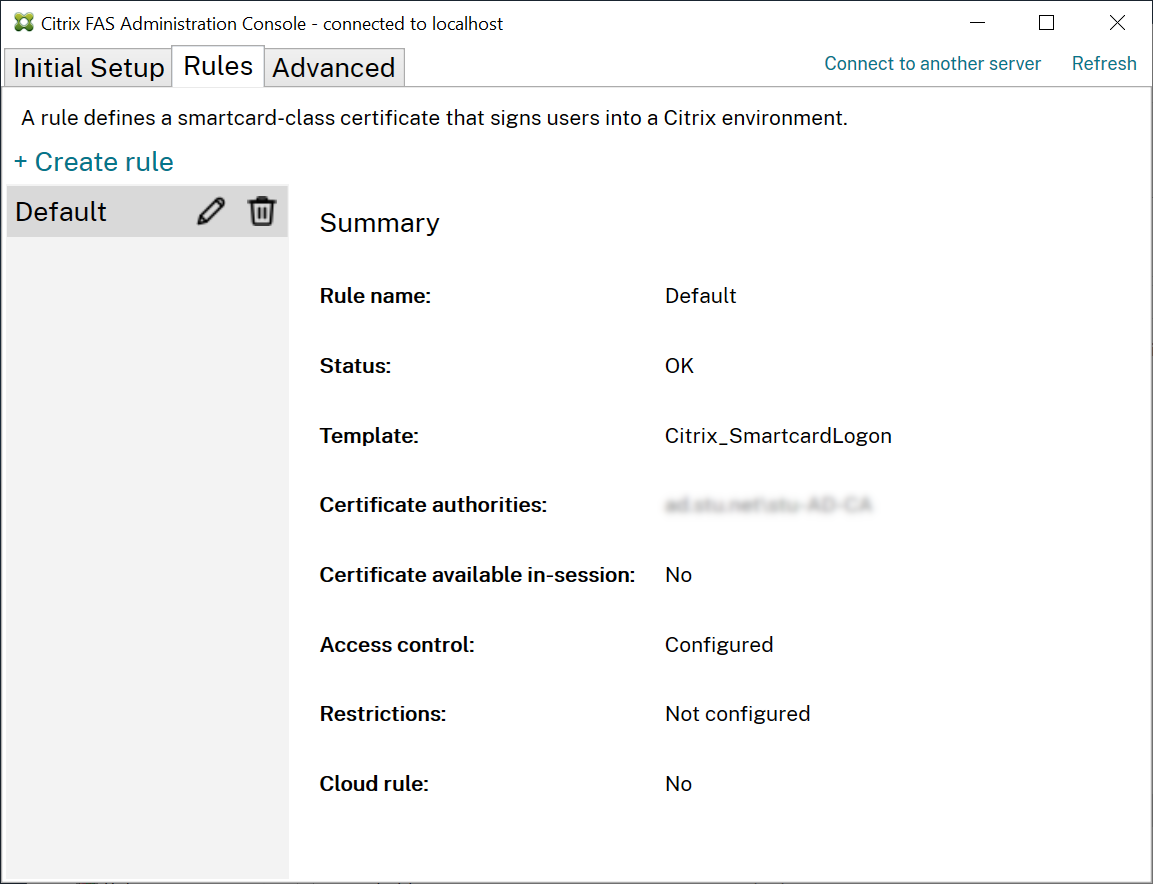
Task: Click the blurred Certificate authorities value
Action: [x=768, y=505]
